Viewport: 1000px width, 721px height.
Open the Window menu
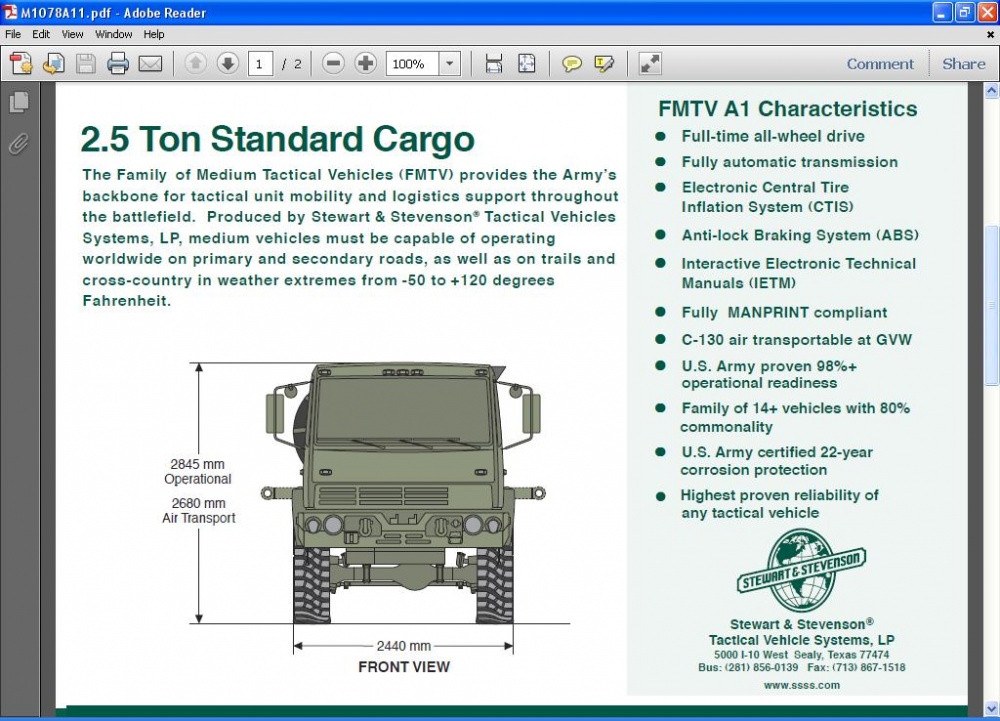(114, 34)
